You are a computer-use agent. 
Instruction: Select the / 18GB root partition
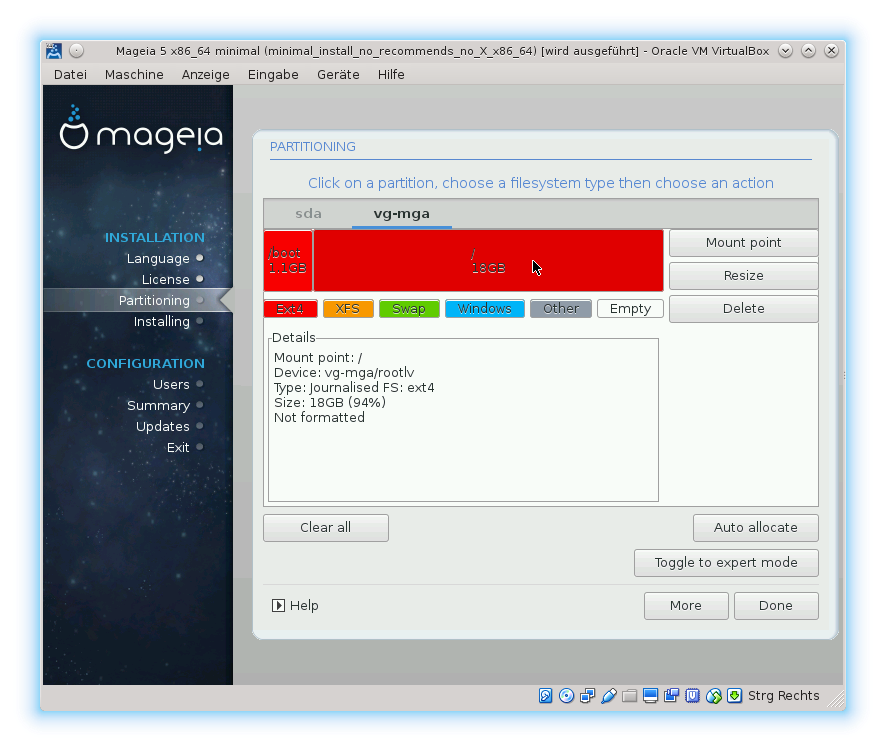point(488,261)
